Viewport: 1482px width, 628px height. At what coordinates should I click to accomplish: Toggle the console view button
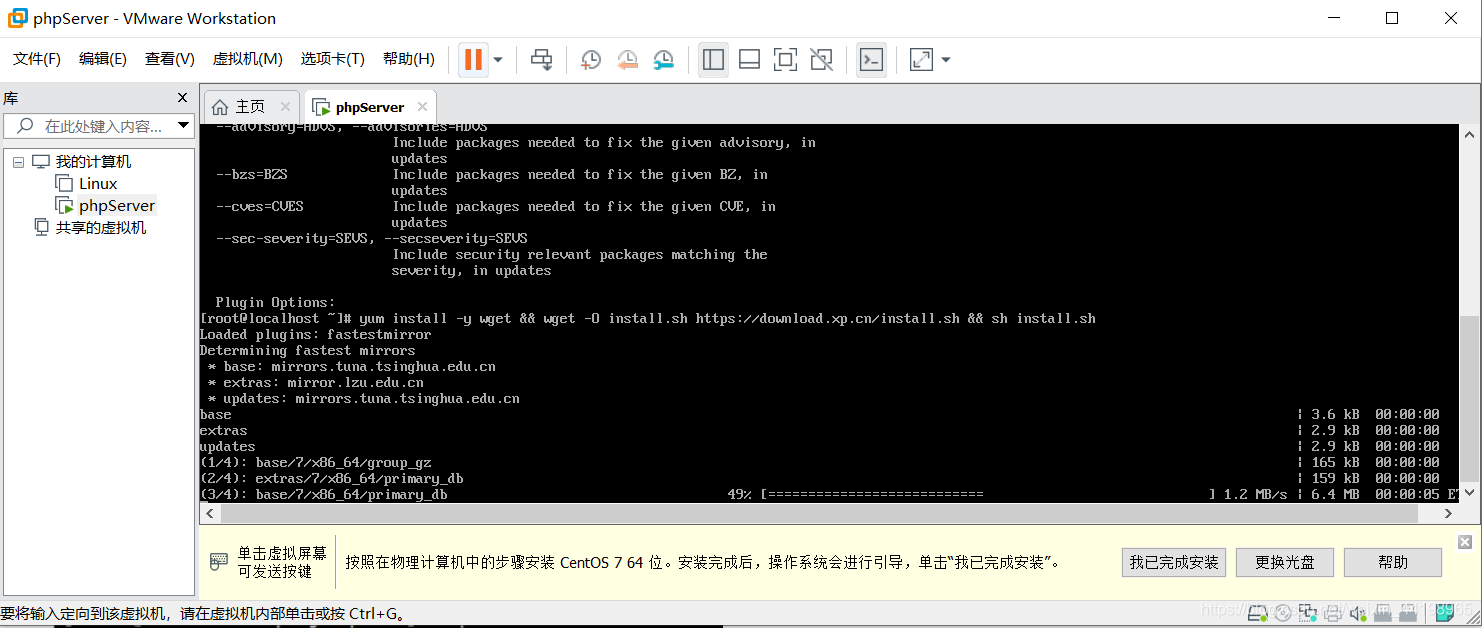pyautogui.click(x=871, y=59)
